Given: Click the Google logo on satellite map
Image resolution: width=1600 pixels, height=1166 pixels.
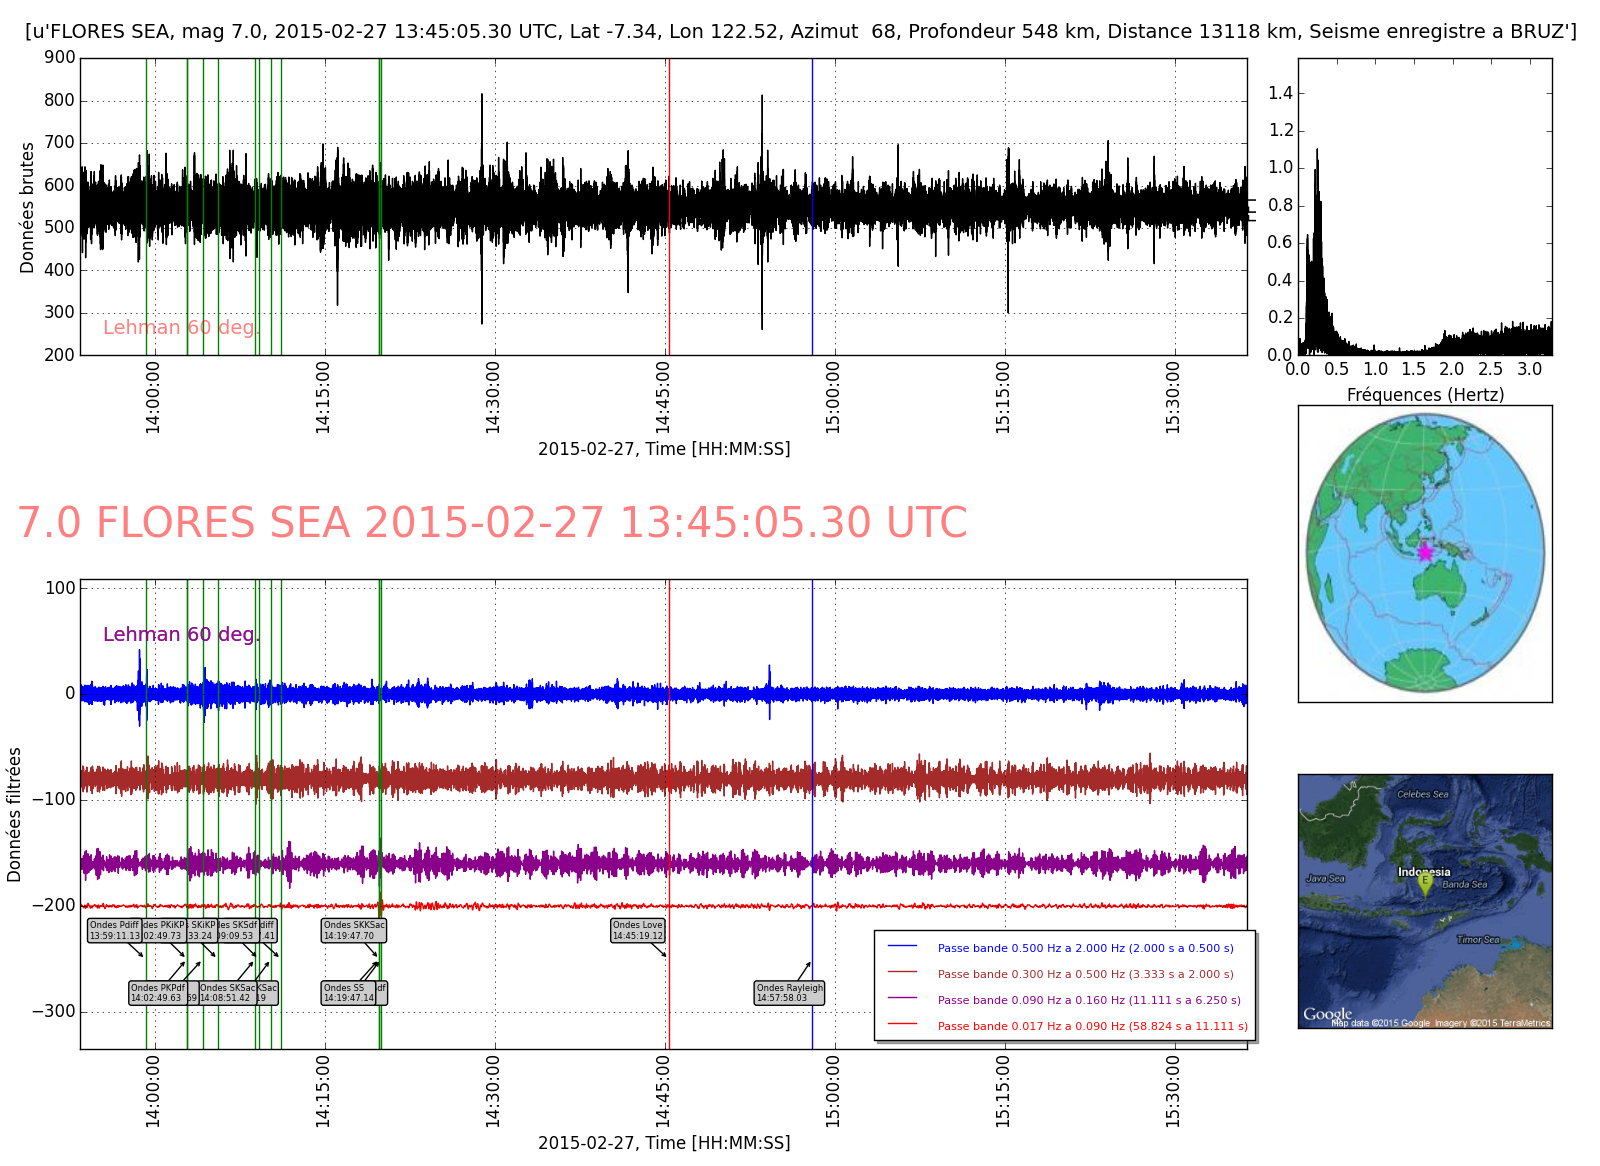Looking at the screenshot, I should coord(1327,1014).
